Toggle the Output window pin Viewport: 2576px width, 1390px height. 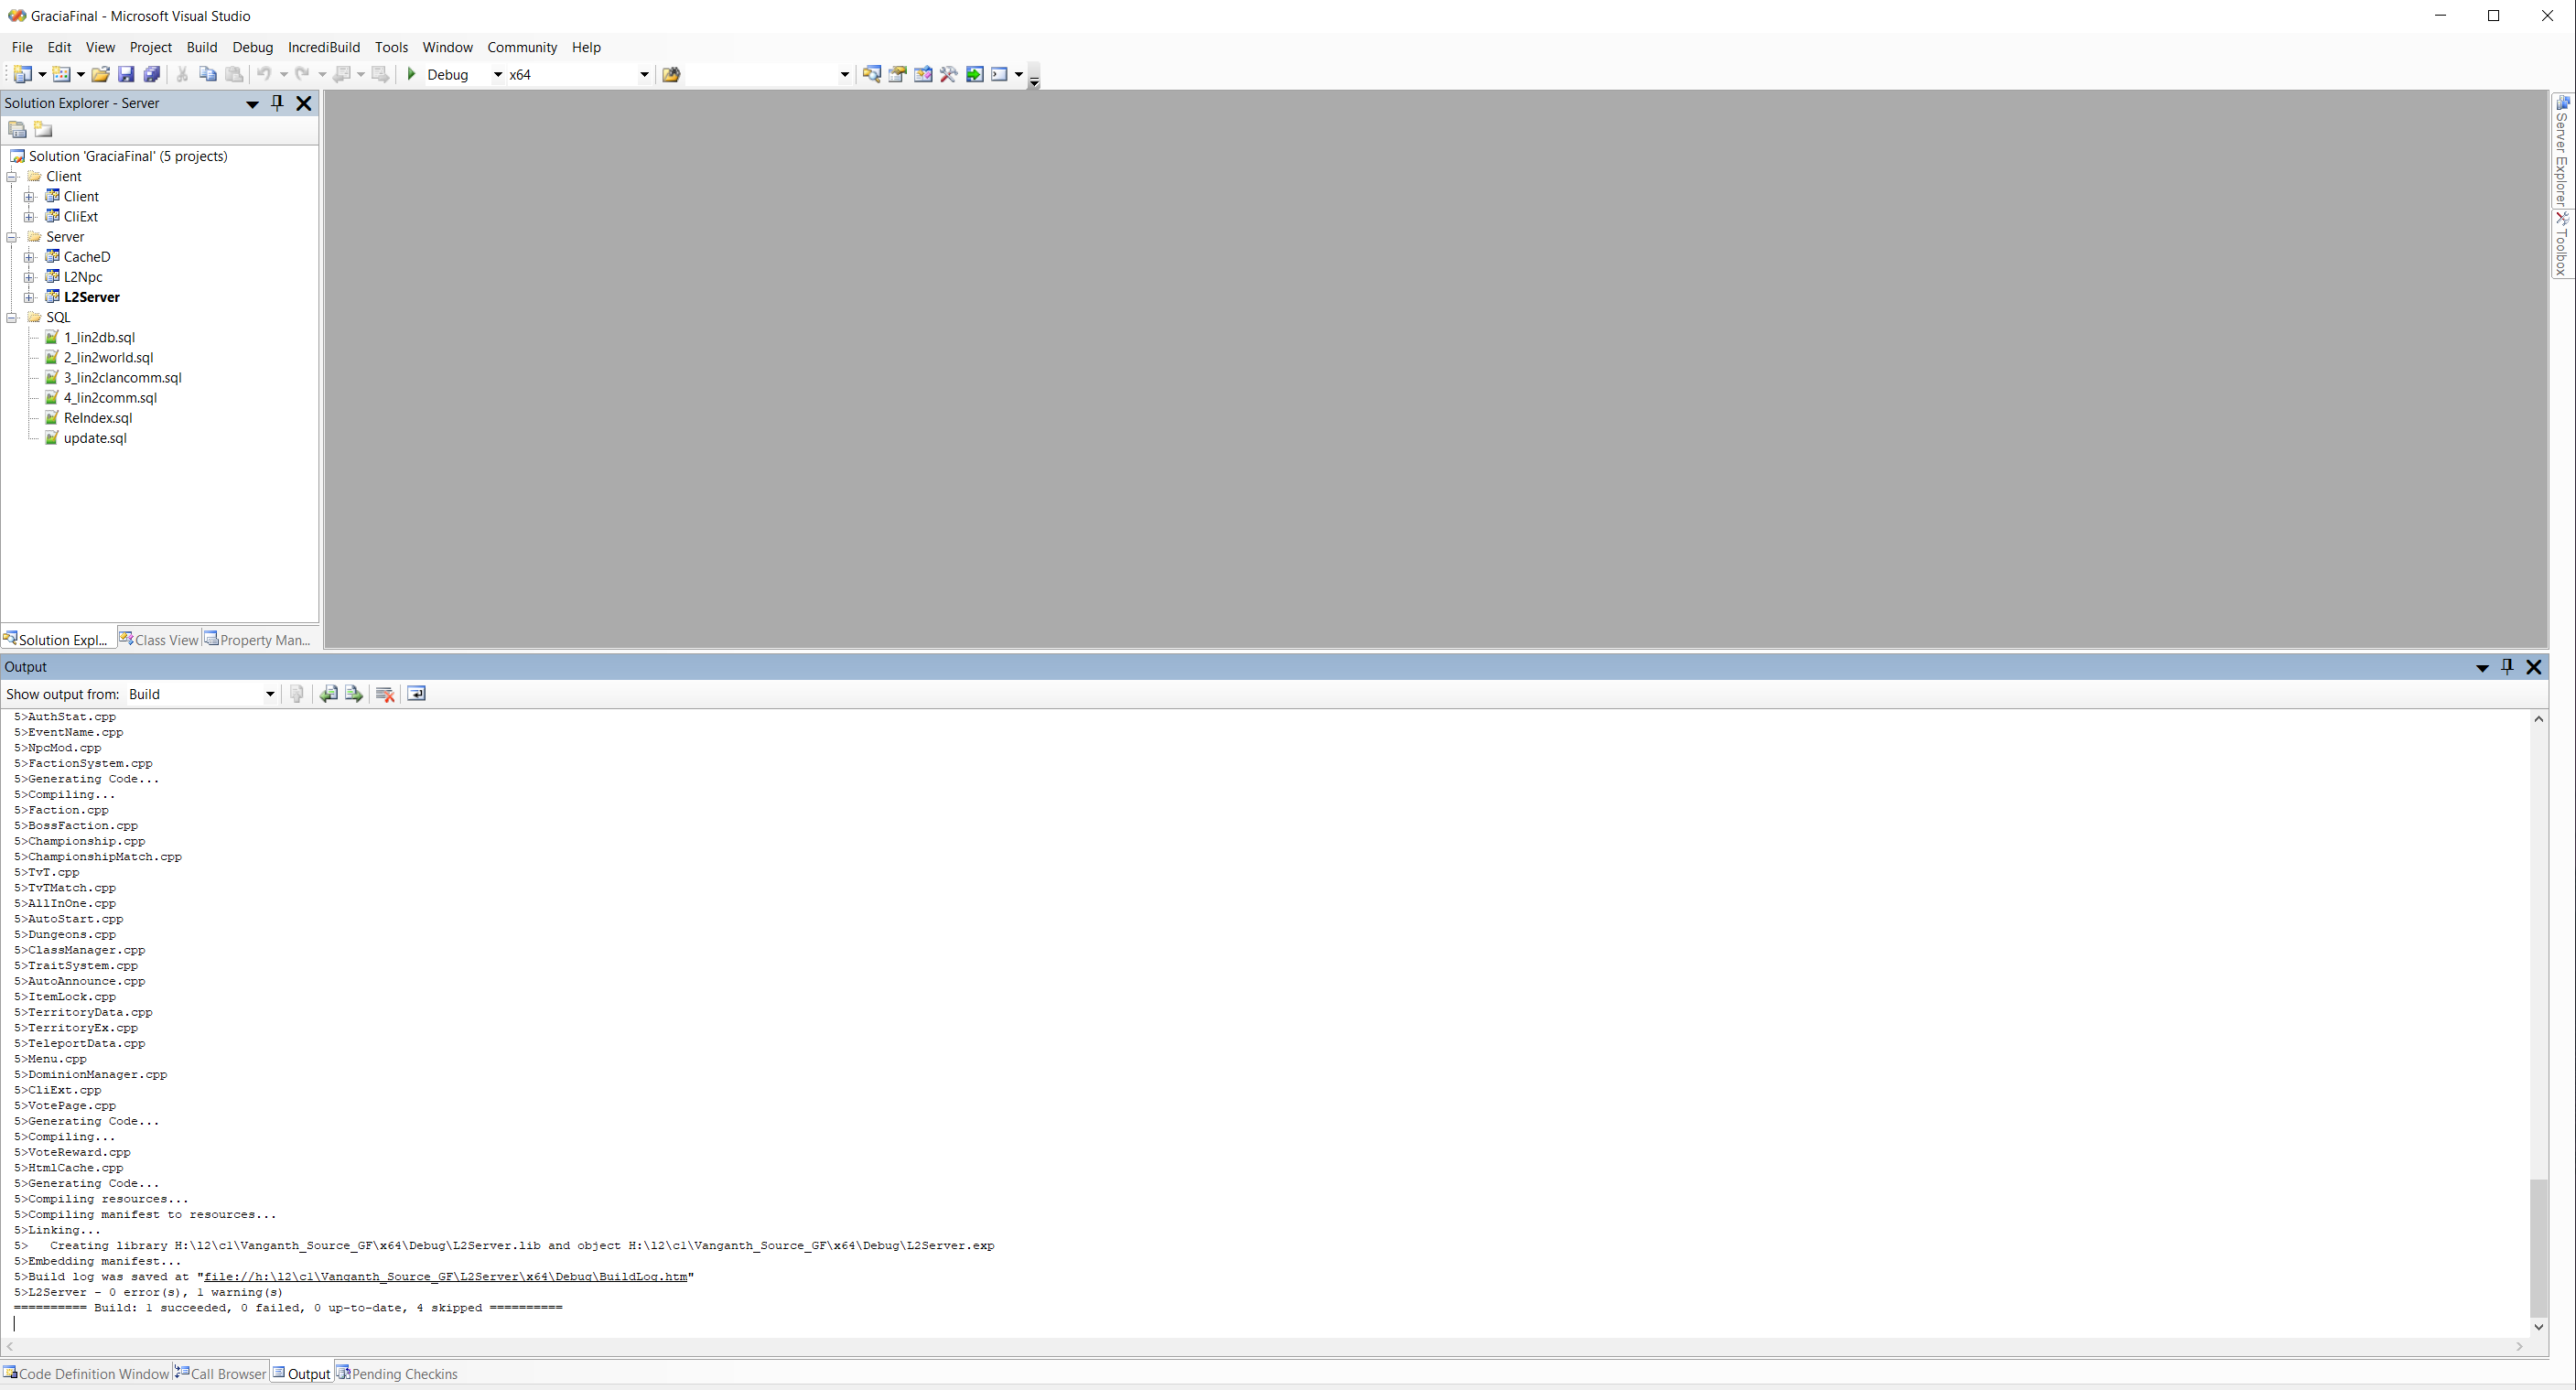(2507, 667)
